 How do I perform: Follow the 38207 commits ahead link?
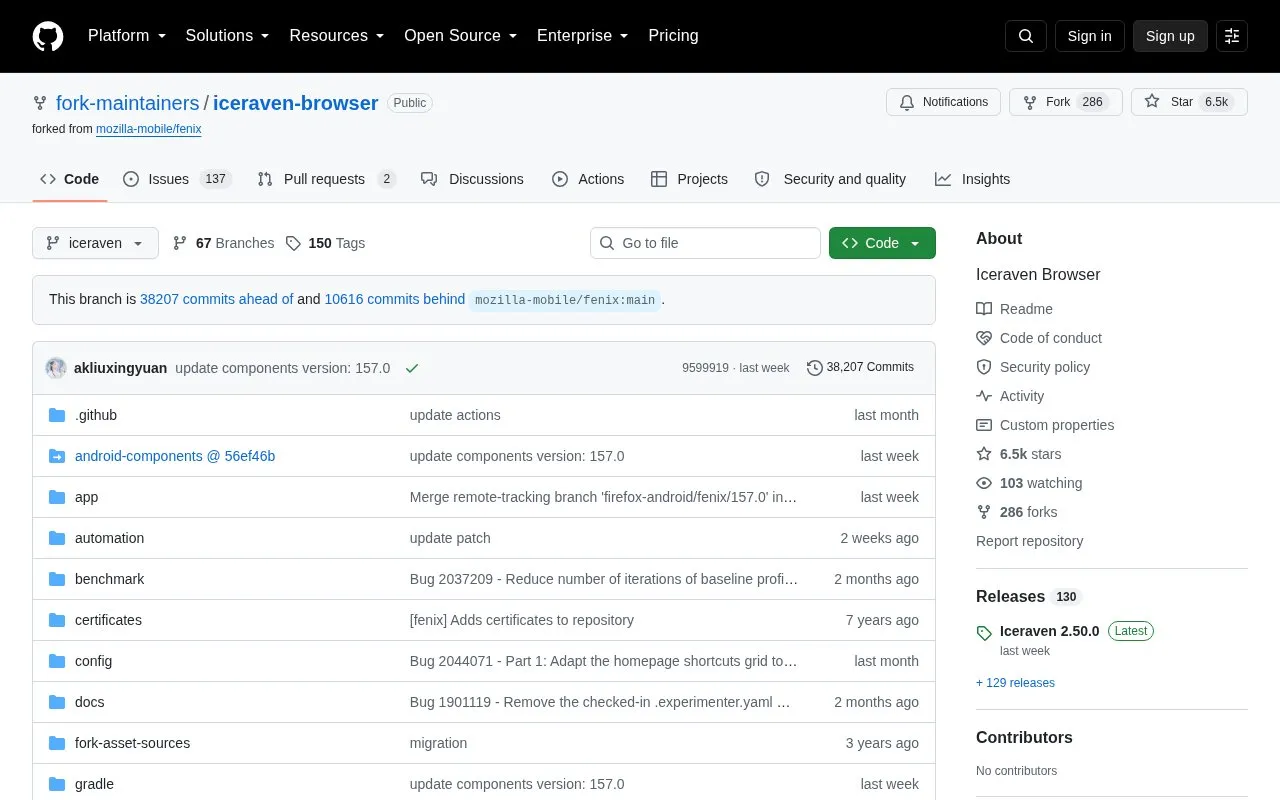(217, 299)
